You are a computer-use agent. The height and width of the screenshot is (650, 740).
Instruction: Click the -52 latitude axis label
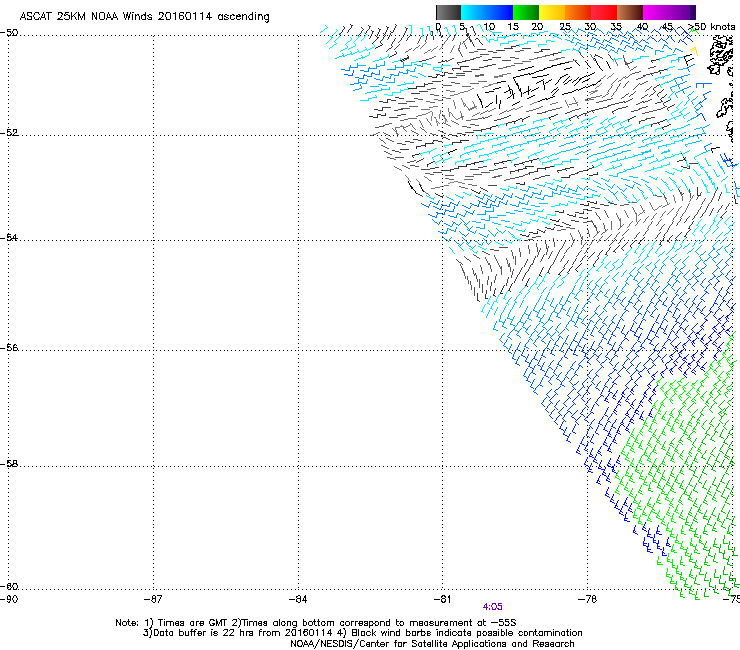[x=9, y=133]
